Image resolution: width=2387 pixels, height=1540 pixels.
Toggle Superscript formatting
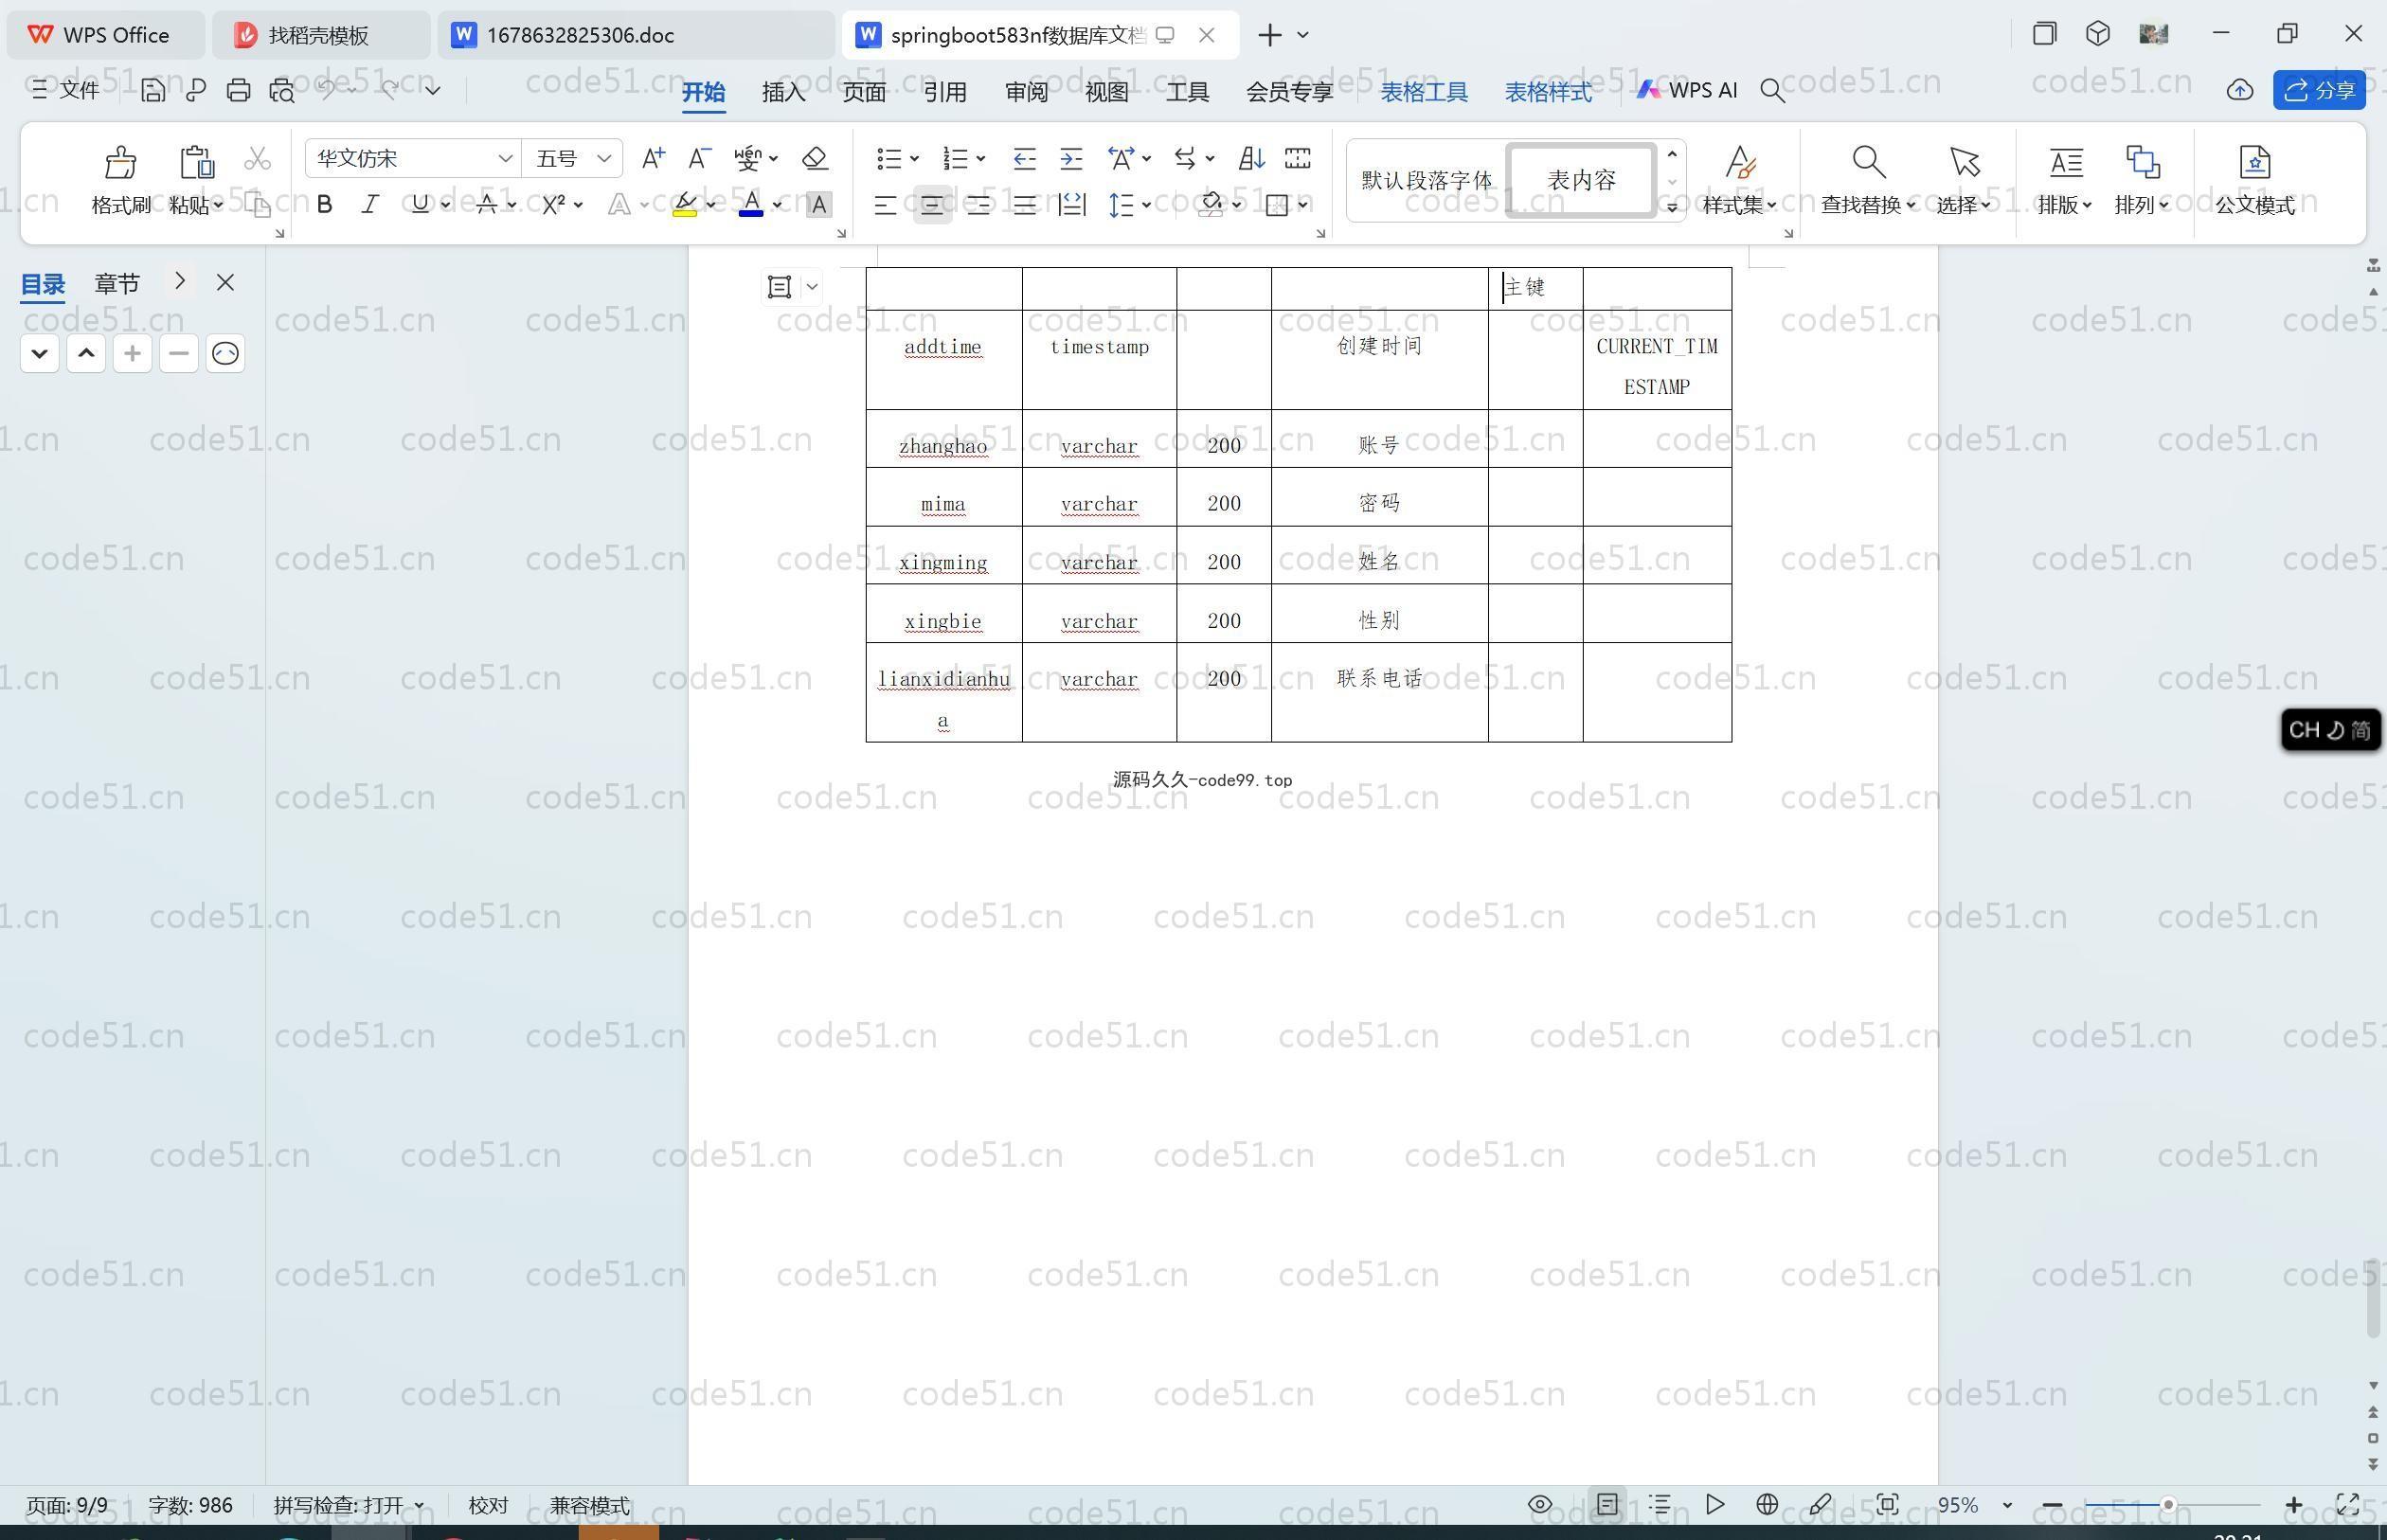(553, 204)
